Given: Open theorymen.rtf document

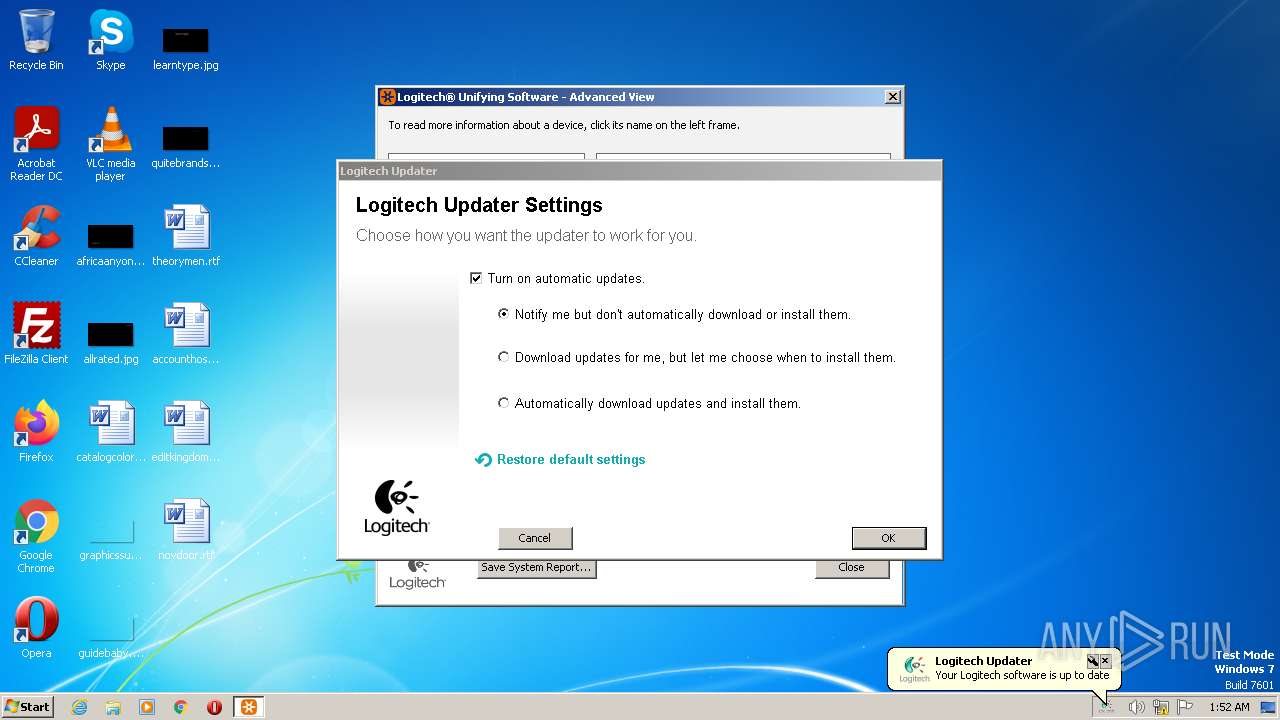Looking at the screenshot, I should pos(186,236).
